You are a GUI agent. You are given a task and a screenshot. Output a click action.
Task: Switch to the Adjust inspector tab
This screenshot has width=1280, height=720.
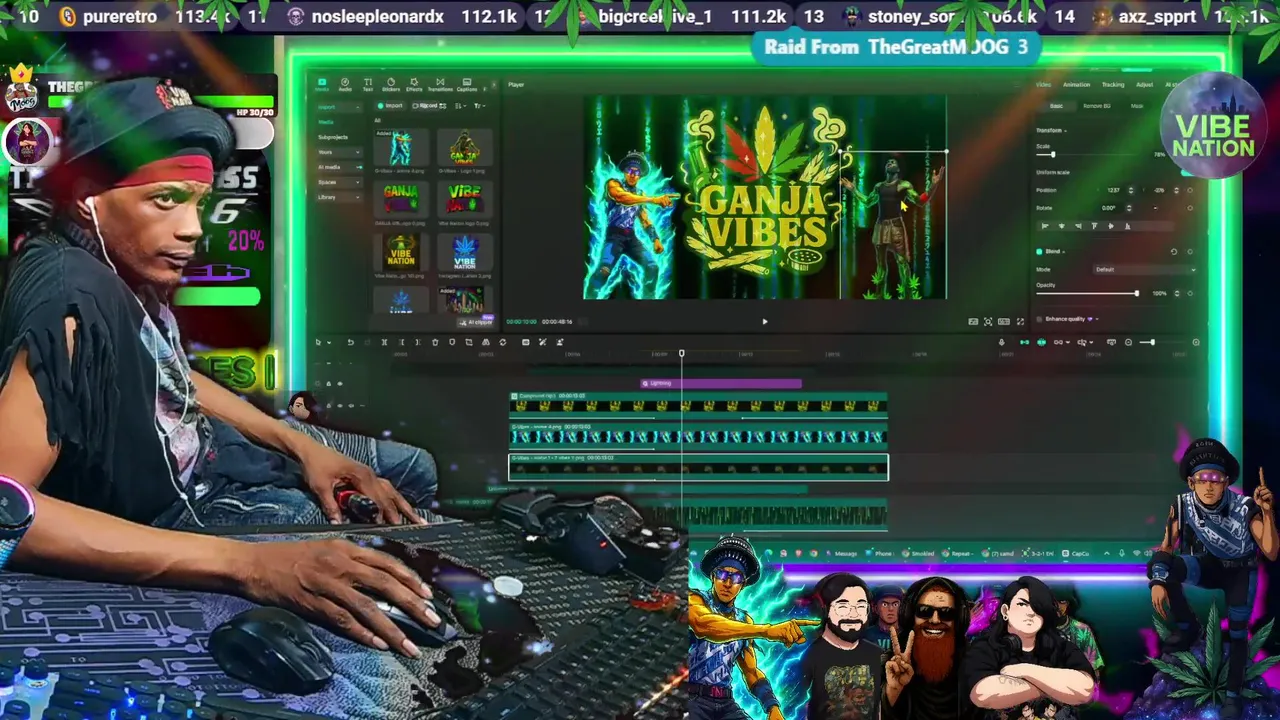[x=1144, y=84]
